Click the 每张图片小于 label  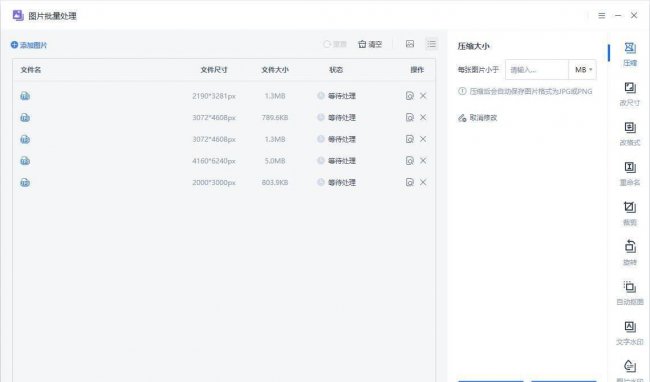(478, 70)
